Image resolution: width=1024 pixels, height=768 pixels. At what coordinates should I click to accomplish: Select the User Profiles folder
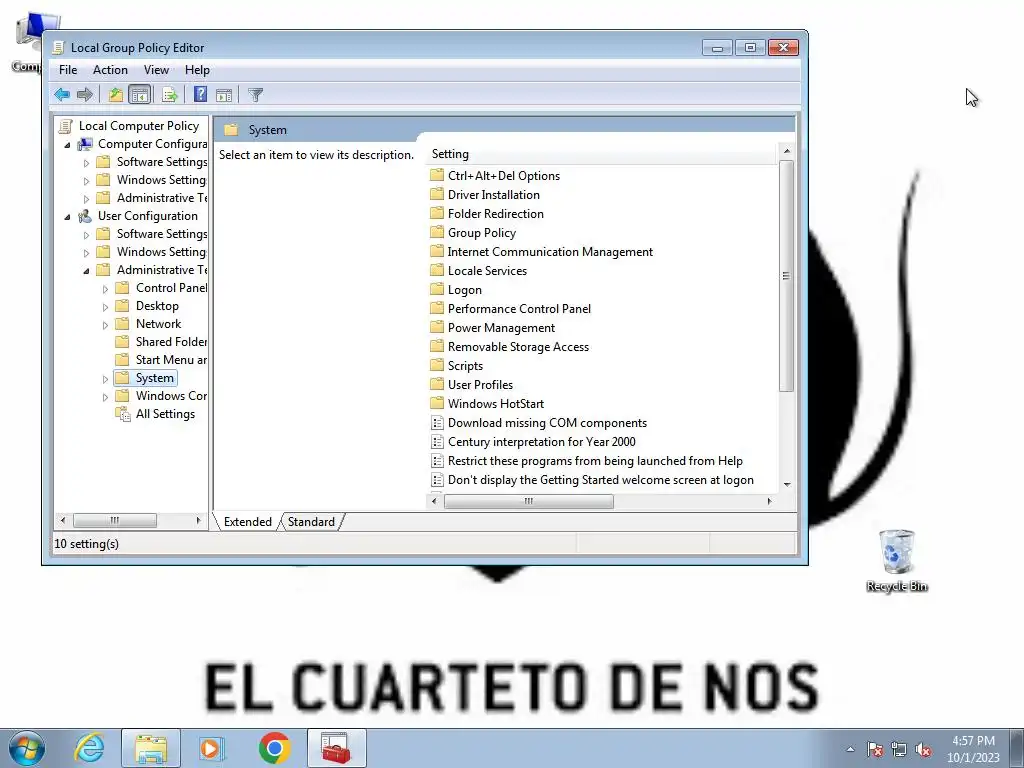coord(480,385)
